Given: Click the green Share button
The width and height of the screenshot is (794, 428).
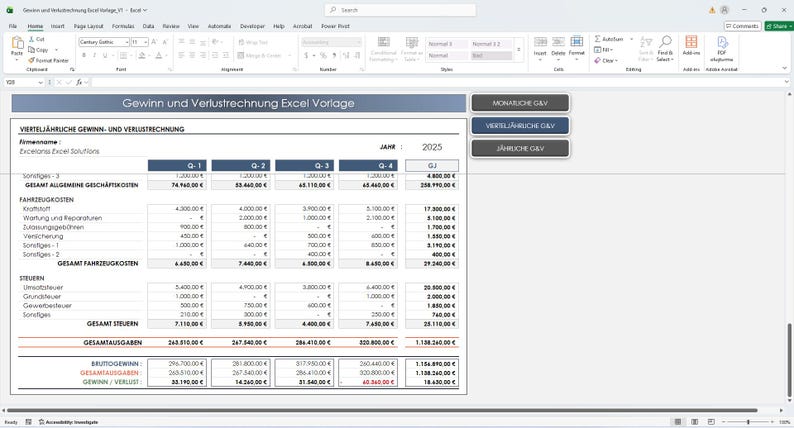Looking at the screenshot, I should coord(779,26).
